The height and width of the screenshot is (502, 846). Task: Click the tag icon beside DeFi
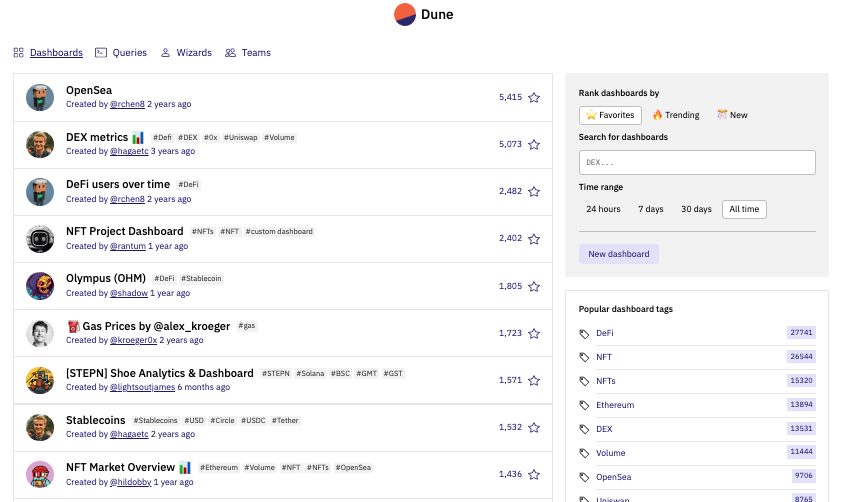point(584,334)
